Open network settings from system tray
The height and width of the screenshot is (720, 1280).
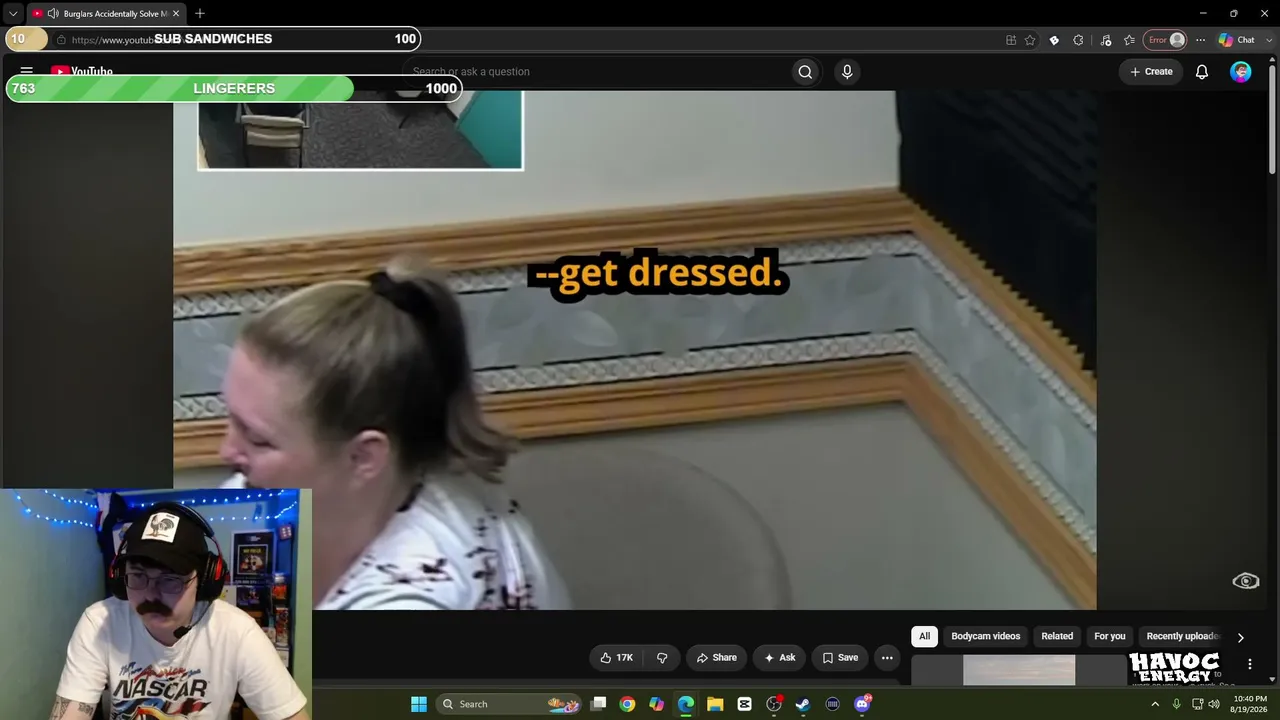[1197, 704]
